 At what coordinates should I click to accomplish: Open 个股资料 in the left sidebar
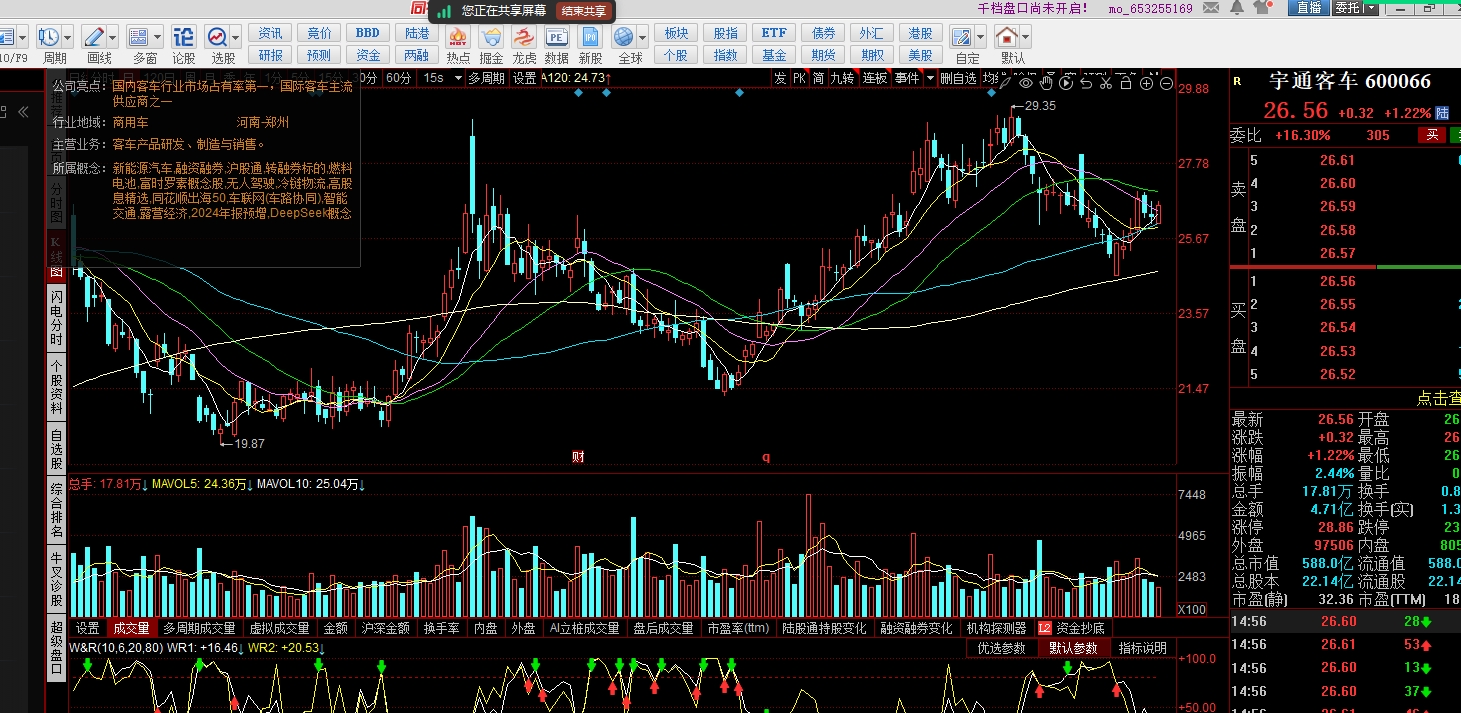[x=57, y=387]
